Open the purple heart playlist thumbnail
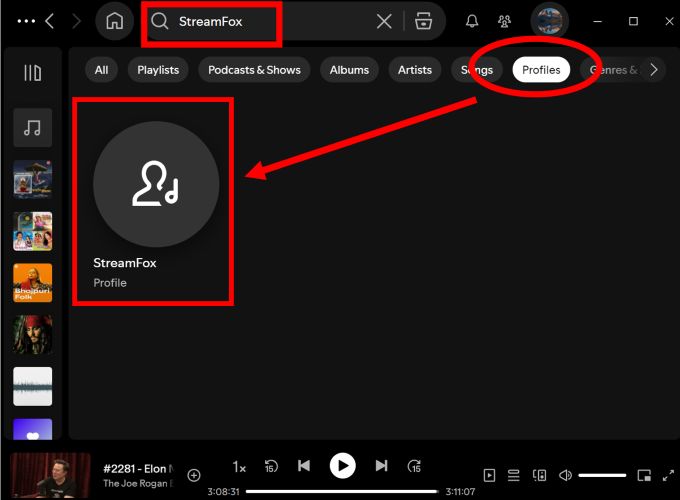The height and width of the screenshot is (500, 680). point(33,429)
